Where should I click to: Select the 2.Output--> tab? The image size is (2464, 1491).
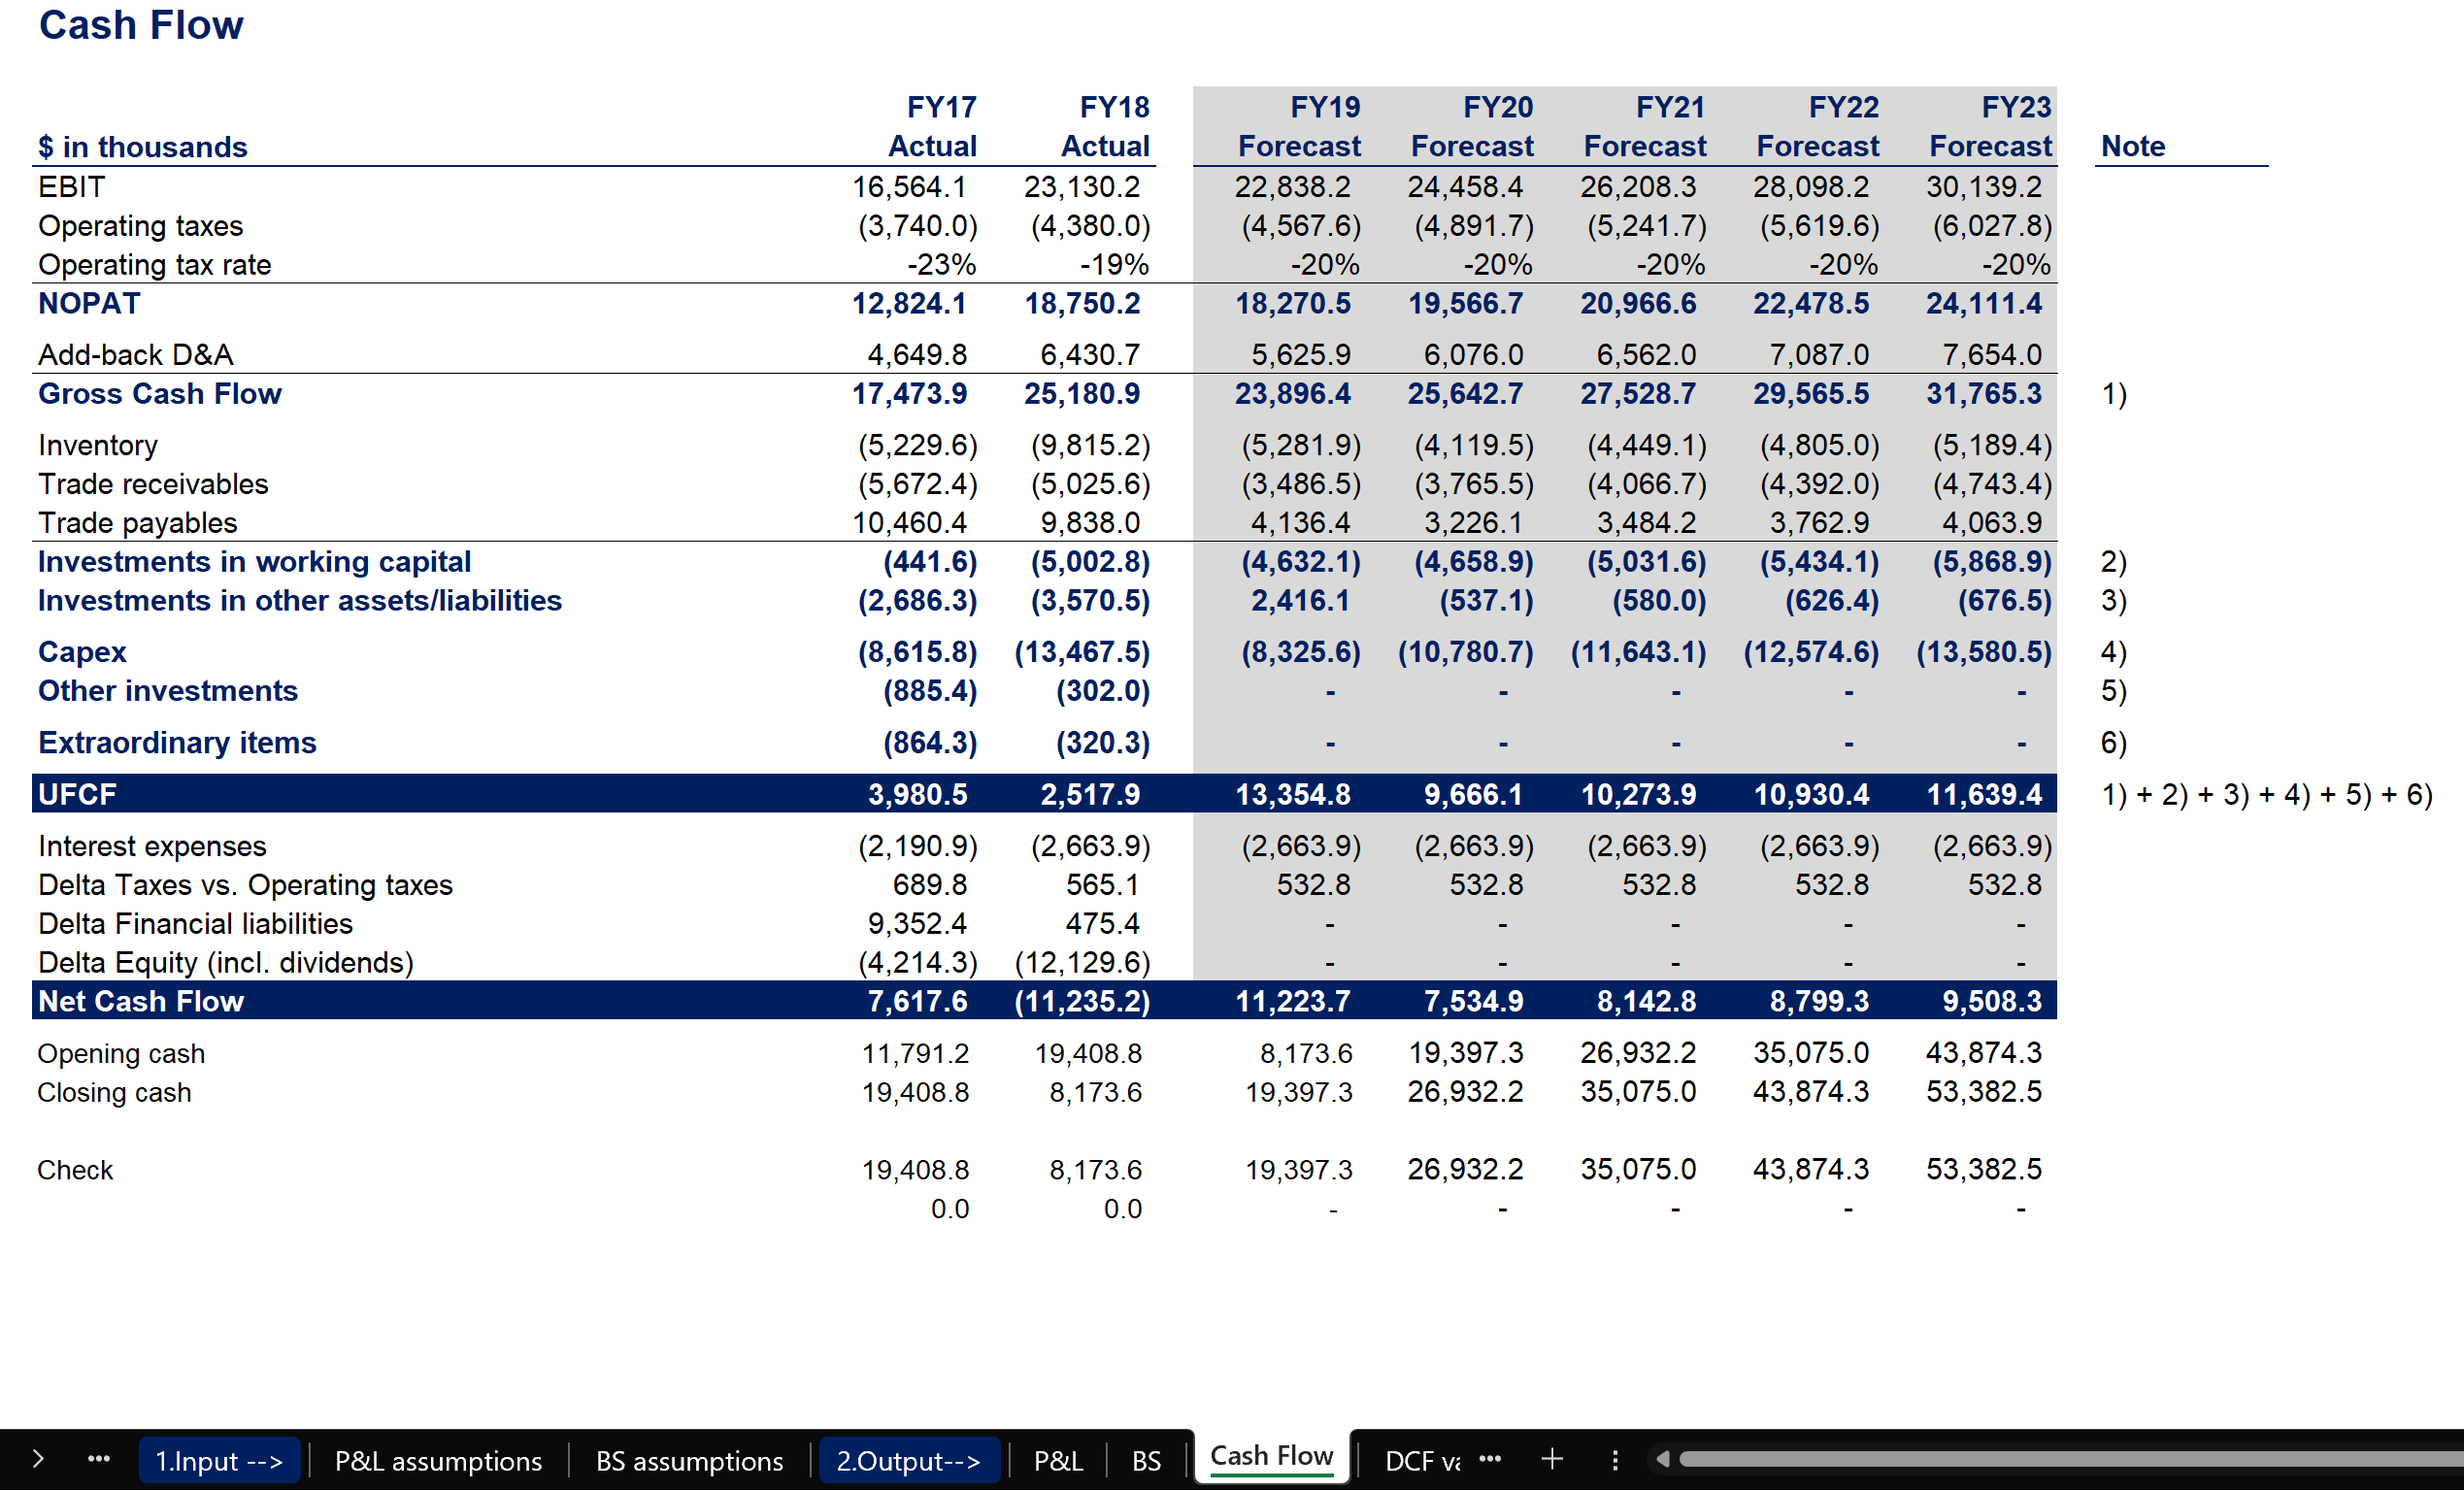coord(908,1461)
